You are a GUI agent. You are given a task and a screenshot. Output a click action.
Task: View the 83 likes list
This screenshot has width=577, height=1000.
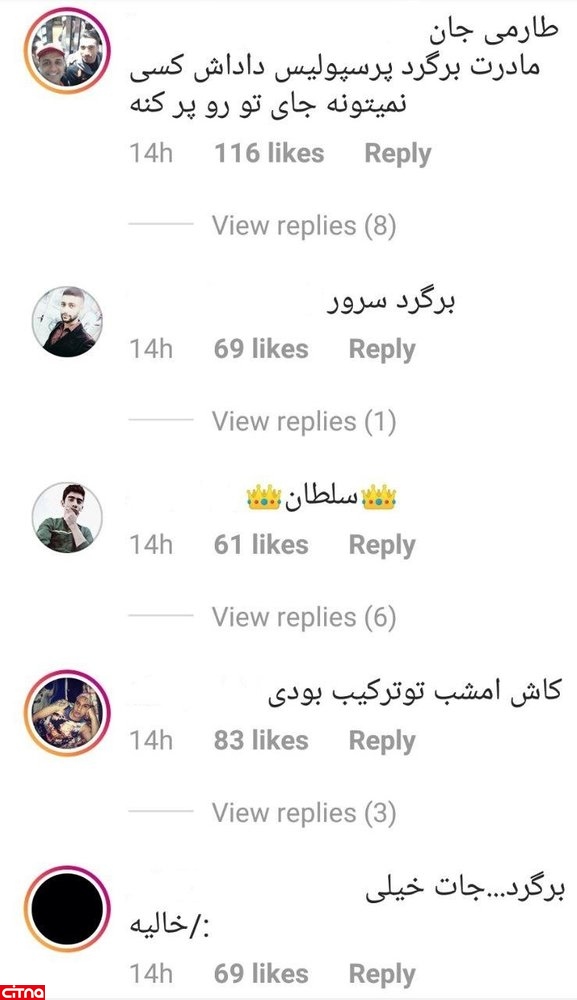pos(261,741)
